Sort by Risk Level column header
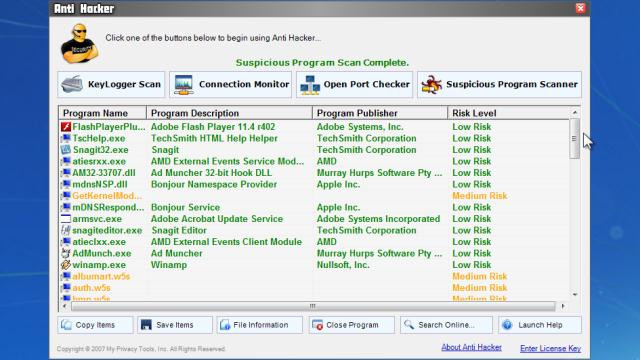Image resolution: width=640 pixels, height=360 pixels. tap(509, 113)
